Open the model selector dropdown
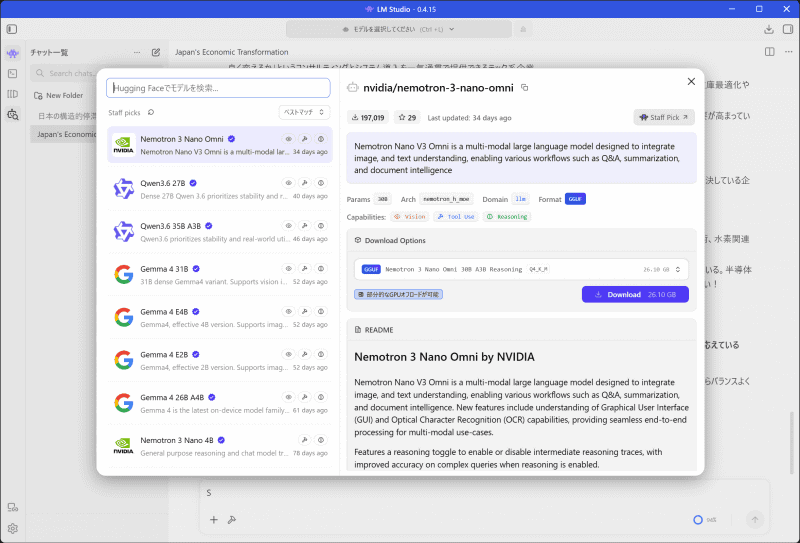The image size is (800, 543). pos(399,29)
